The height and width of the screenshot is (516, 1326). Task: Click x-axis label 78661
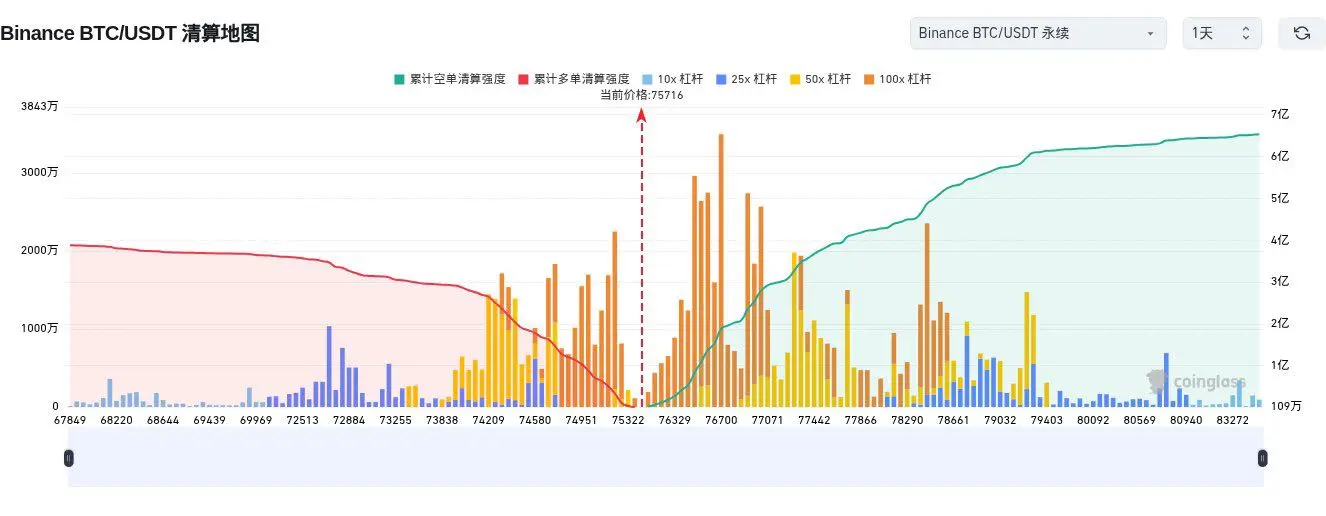pos(953,421)
